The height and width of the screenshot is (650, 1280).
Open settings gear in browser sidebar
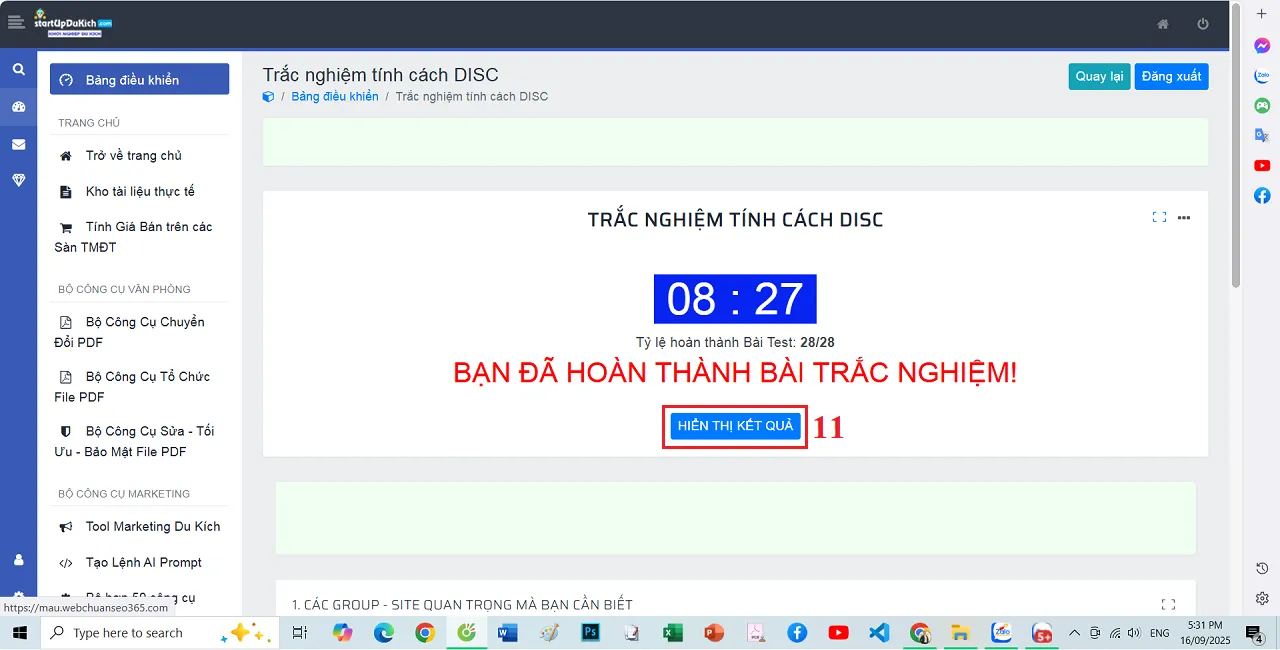click(x=1262, y=598)
